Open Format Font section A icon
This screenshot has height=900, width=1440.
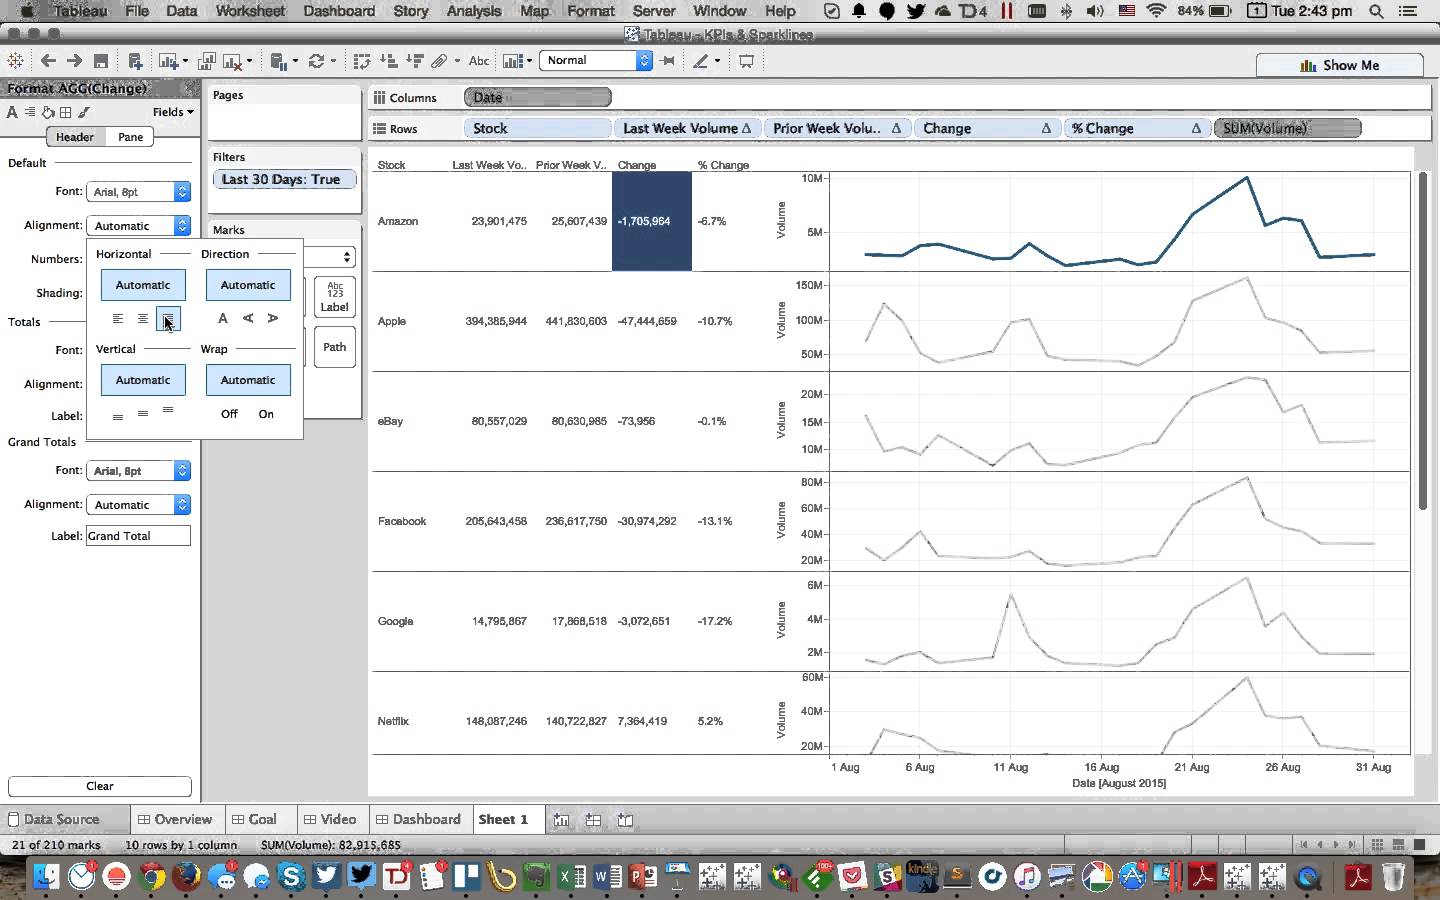pos(12,112)
